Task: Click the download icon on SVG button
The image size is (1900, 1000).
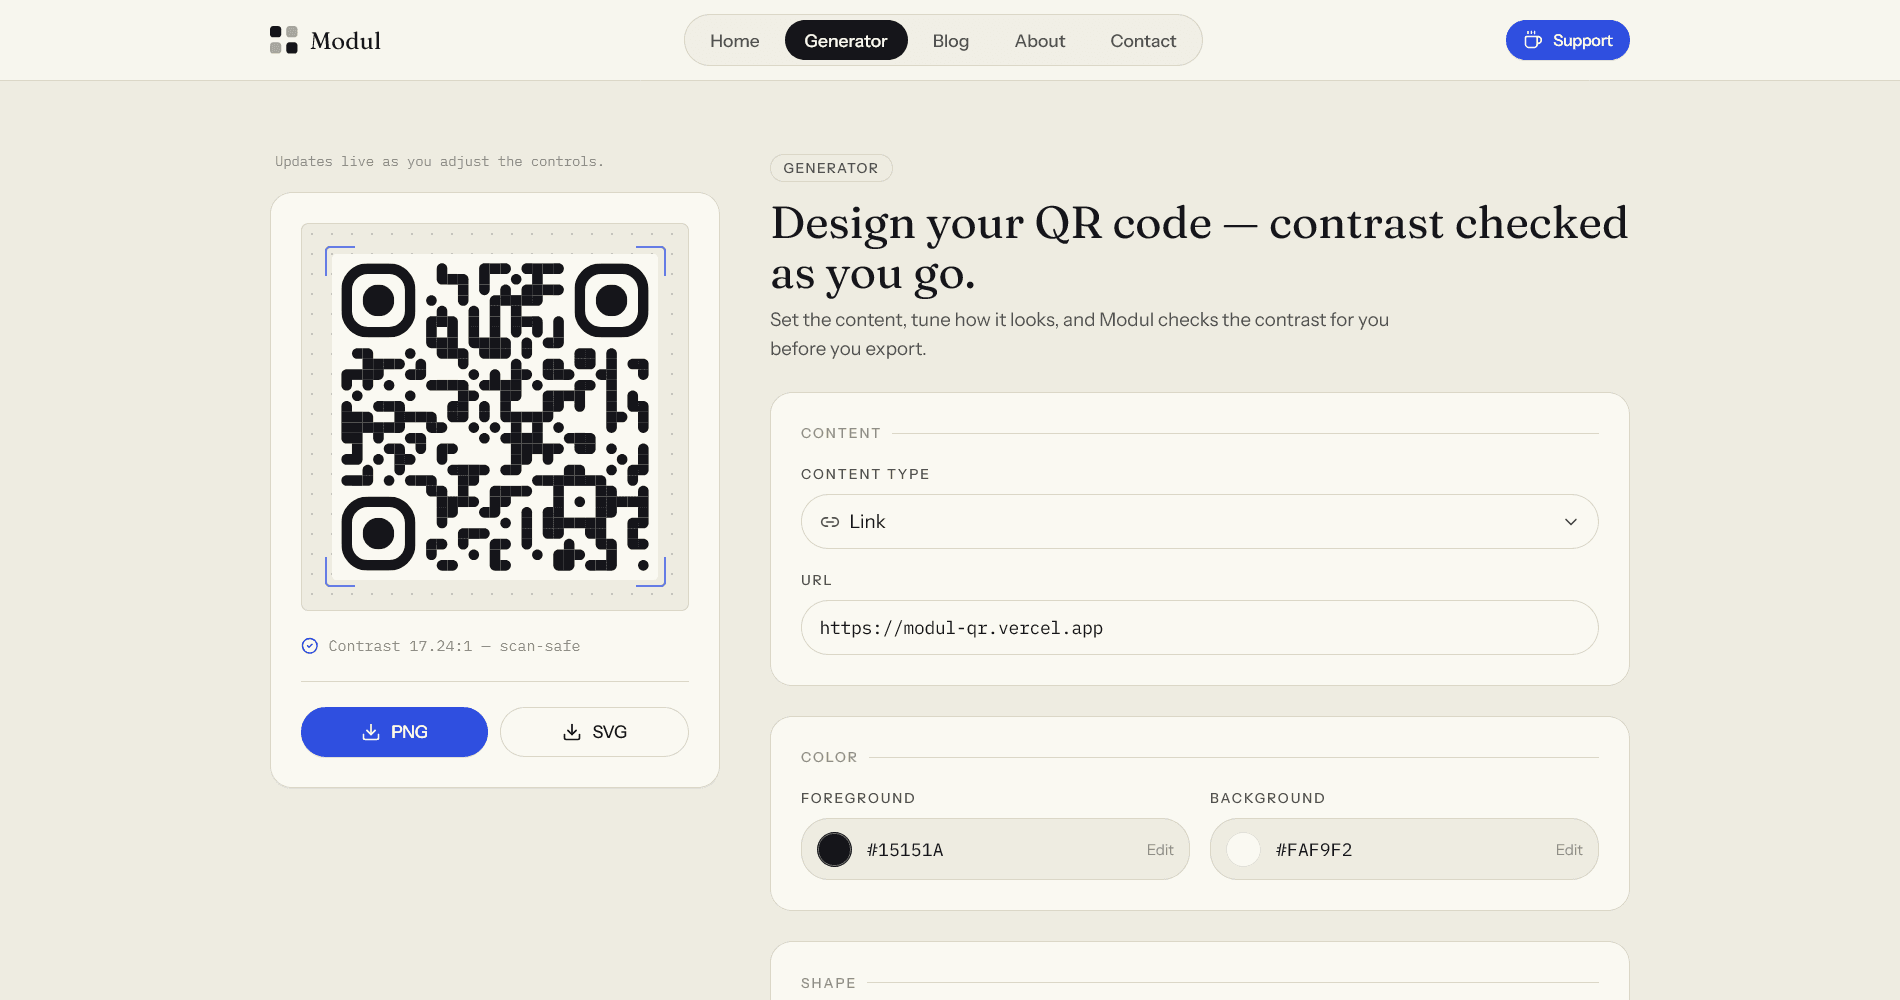Action: (x=572, y=732)
